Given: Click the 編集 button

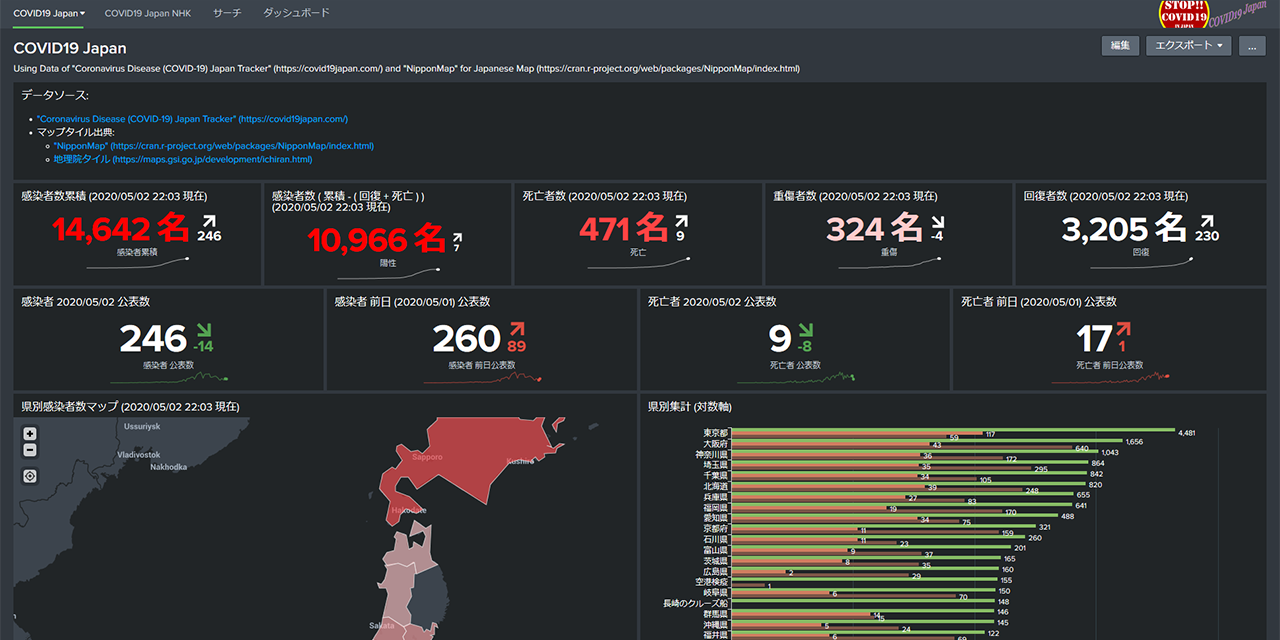Looking at the screenshot, I should (x=1120, y=45).
